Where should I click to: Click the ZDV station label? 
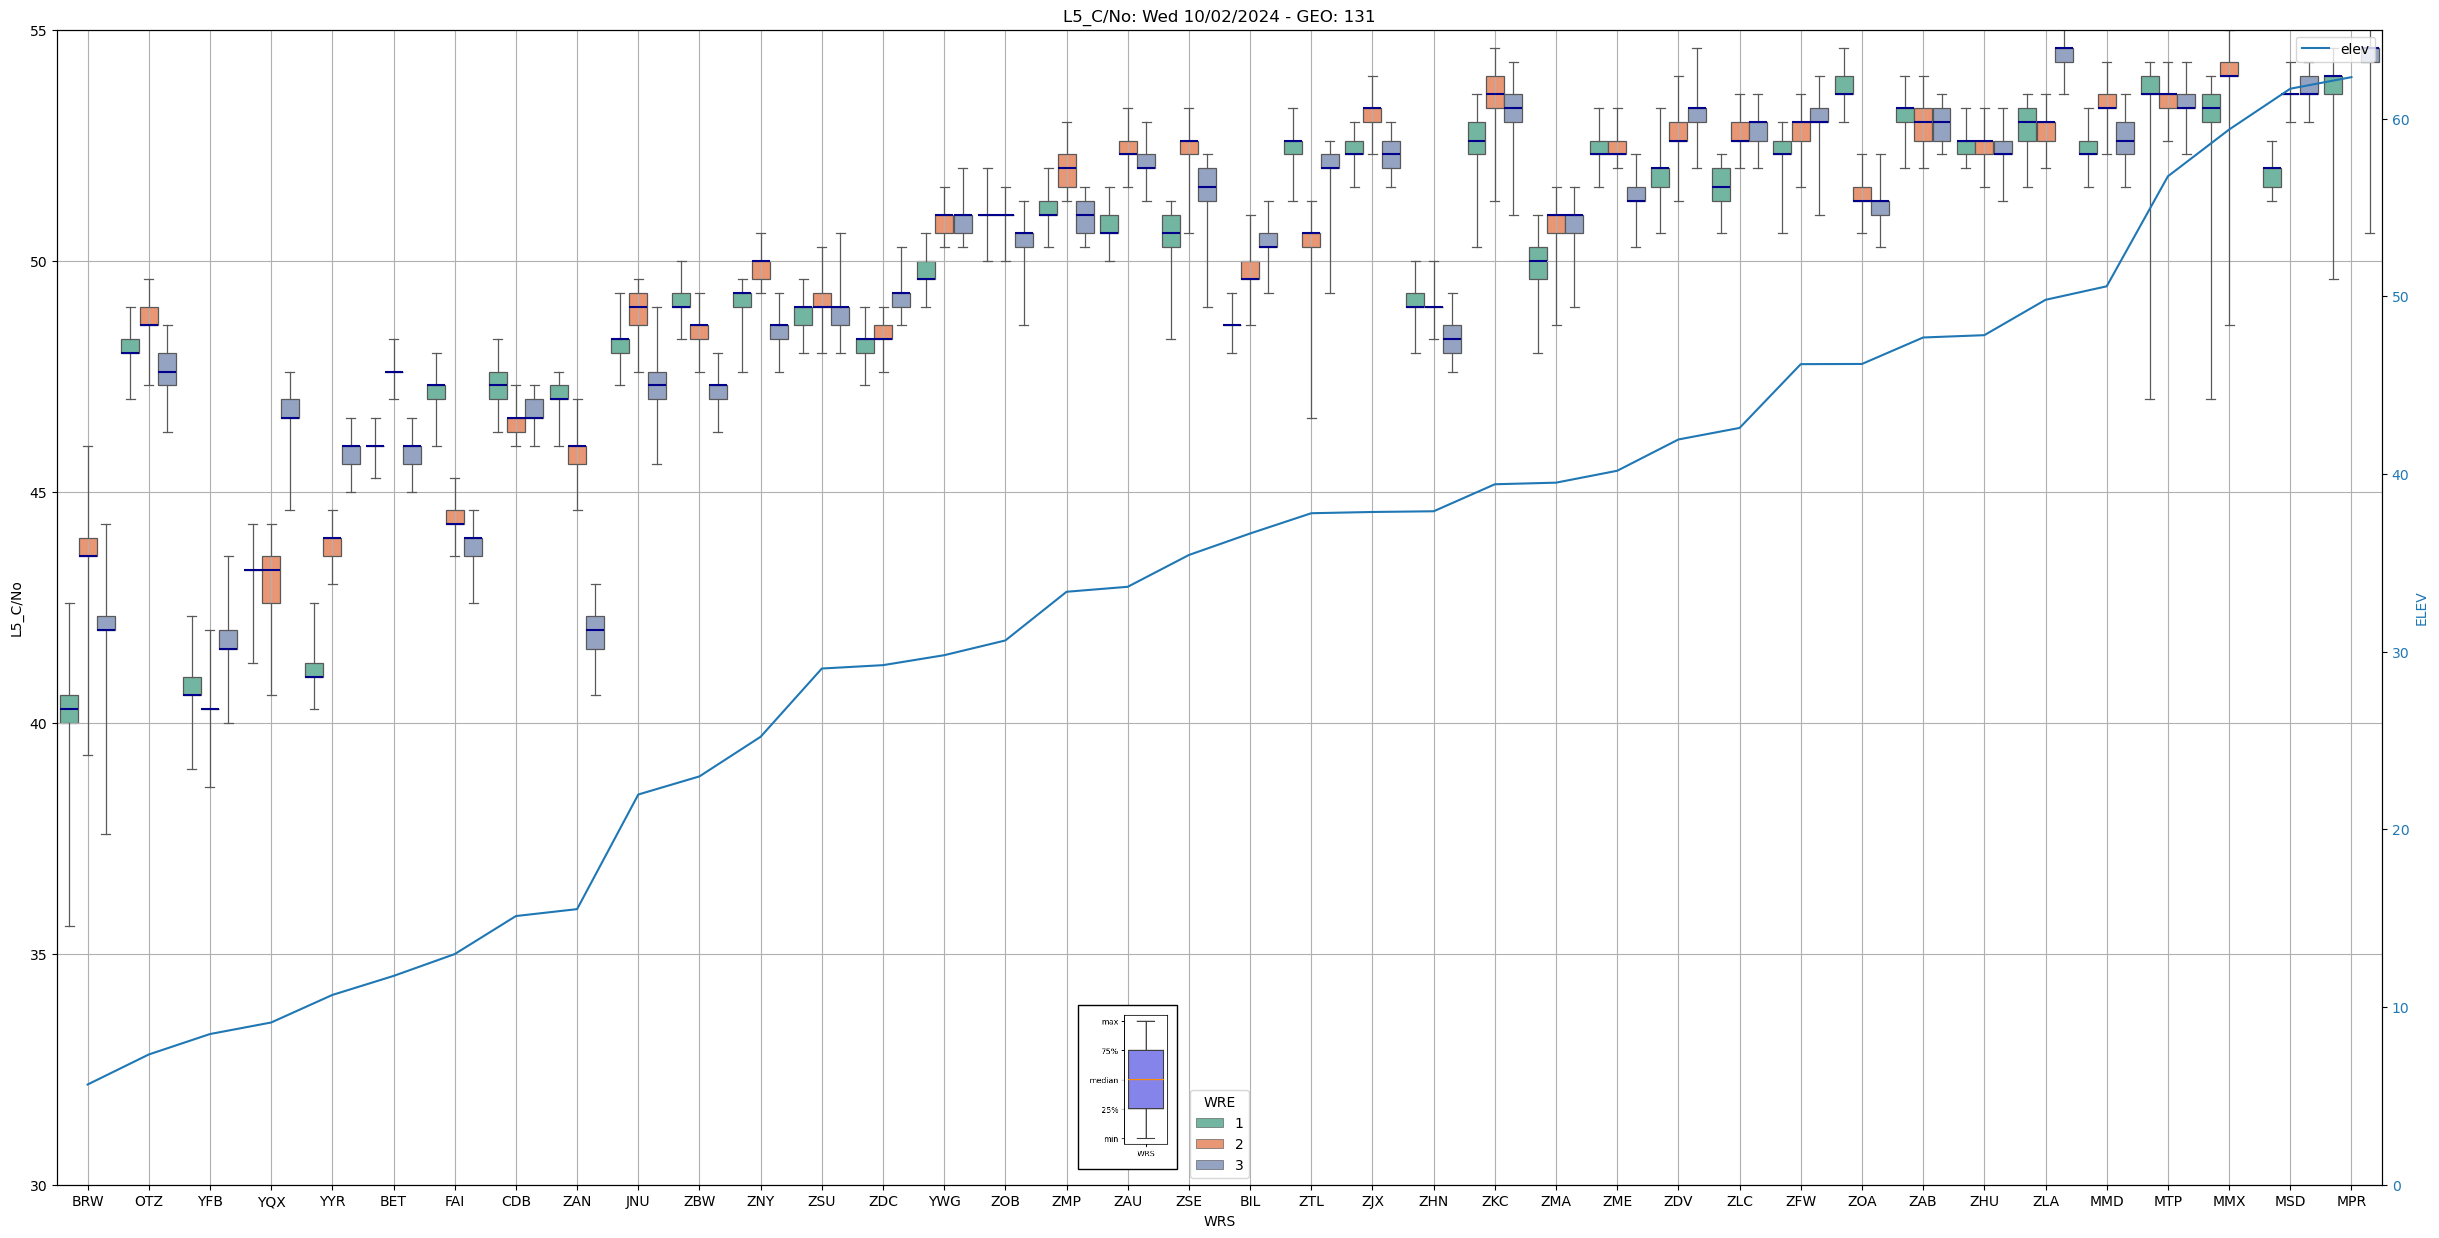[x=1678, y=1201]
